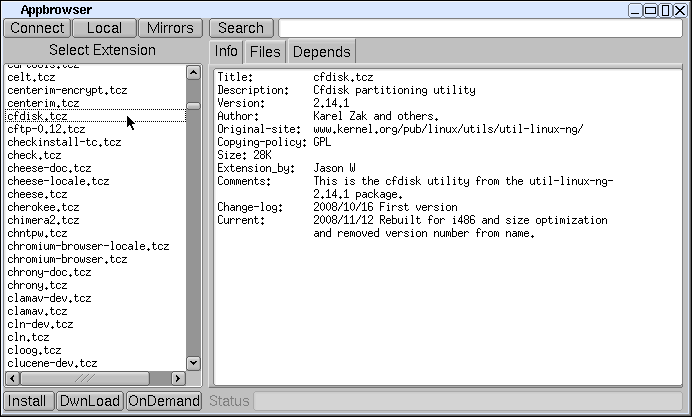
Task: Pick checkinstall-tc.tcz in the list
Action: (64, 142)
